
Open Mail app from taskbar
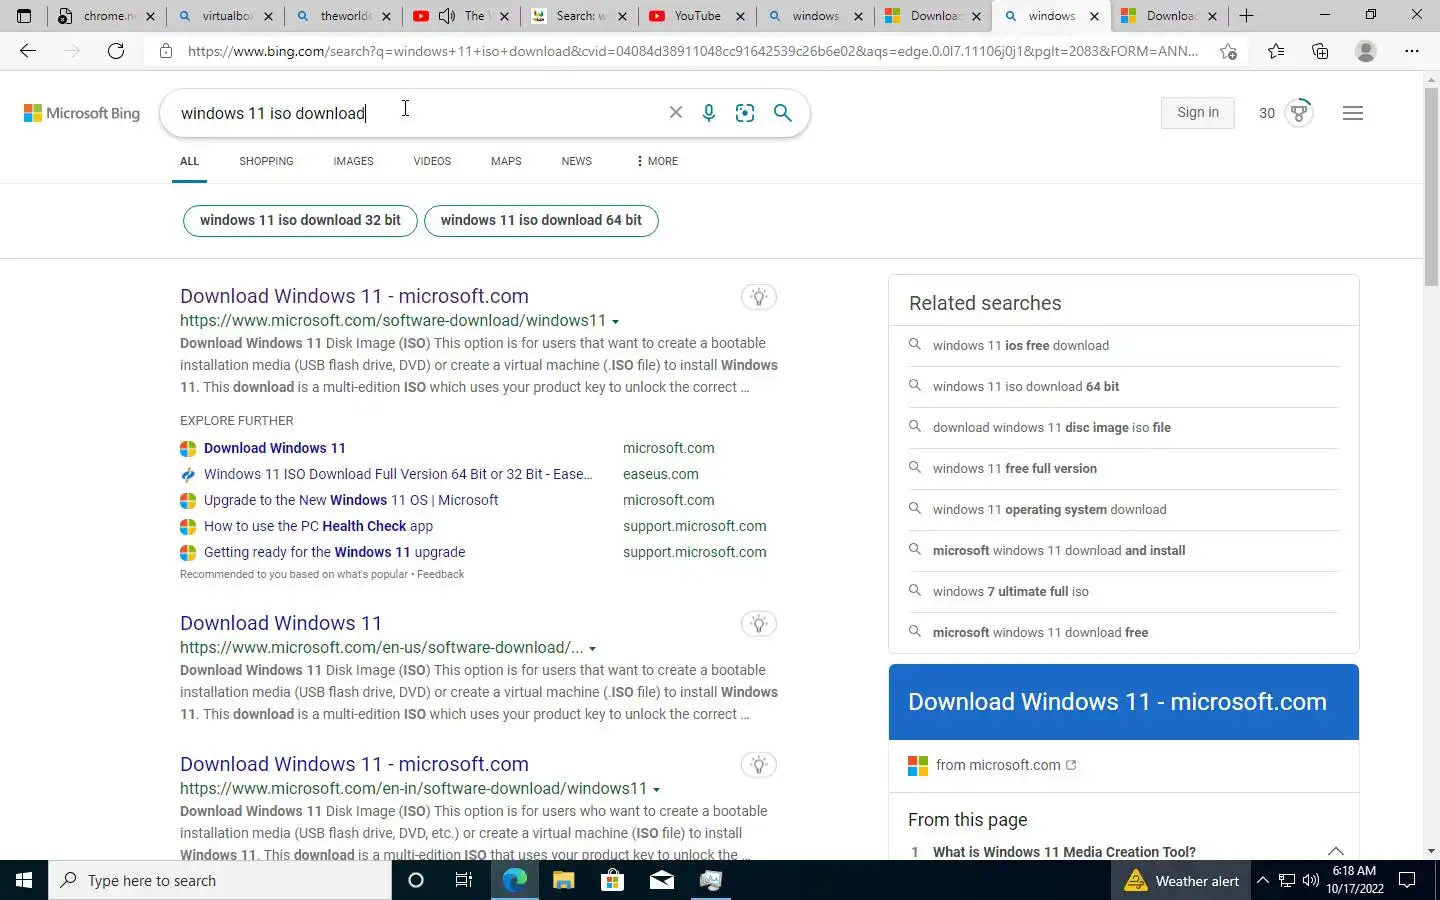click(662, 880)
